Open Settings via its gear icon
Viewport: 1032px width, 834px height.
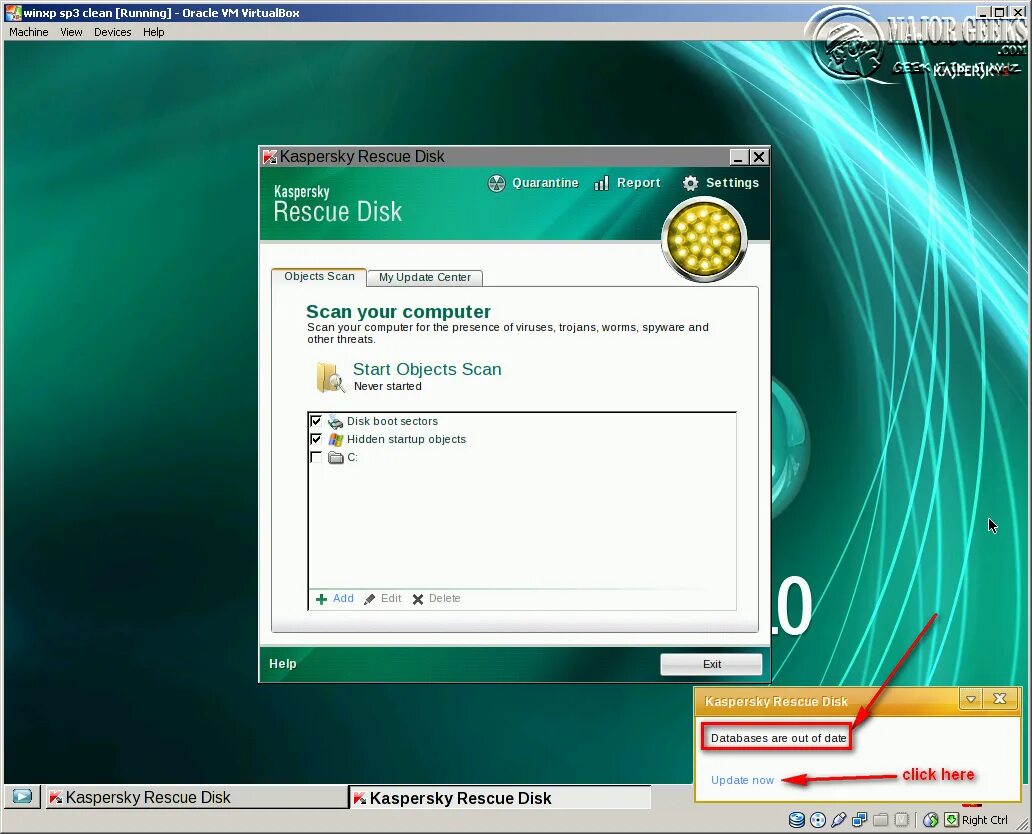pos(690,183)
